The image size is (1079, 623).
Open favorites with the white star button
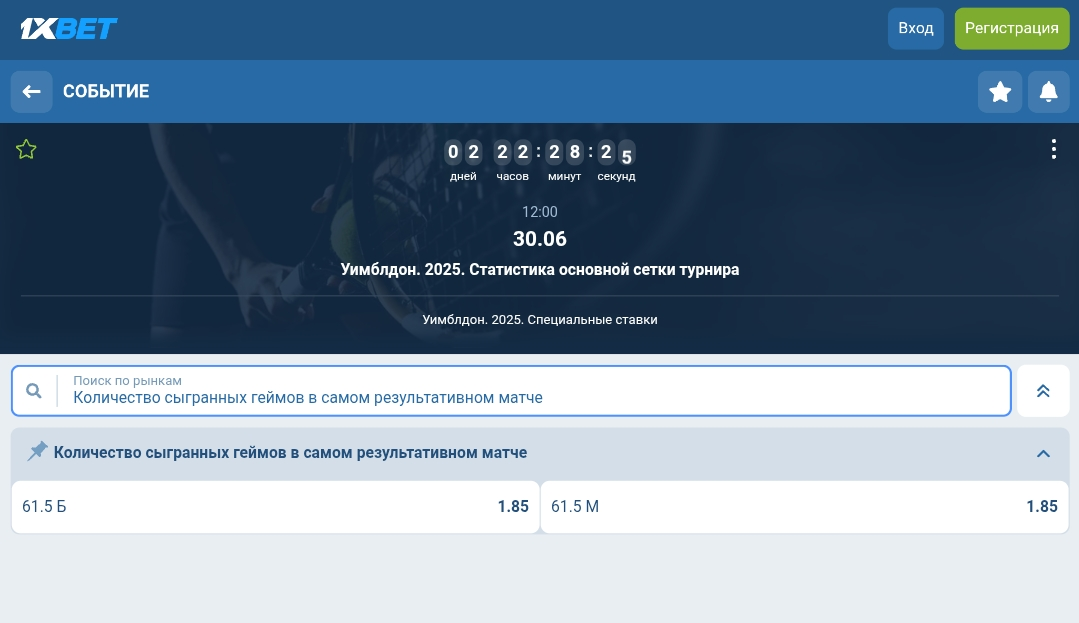click(999, 92)
